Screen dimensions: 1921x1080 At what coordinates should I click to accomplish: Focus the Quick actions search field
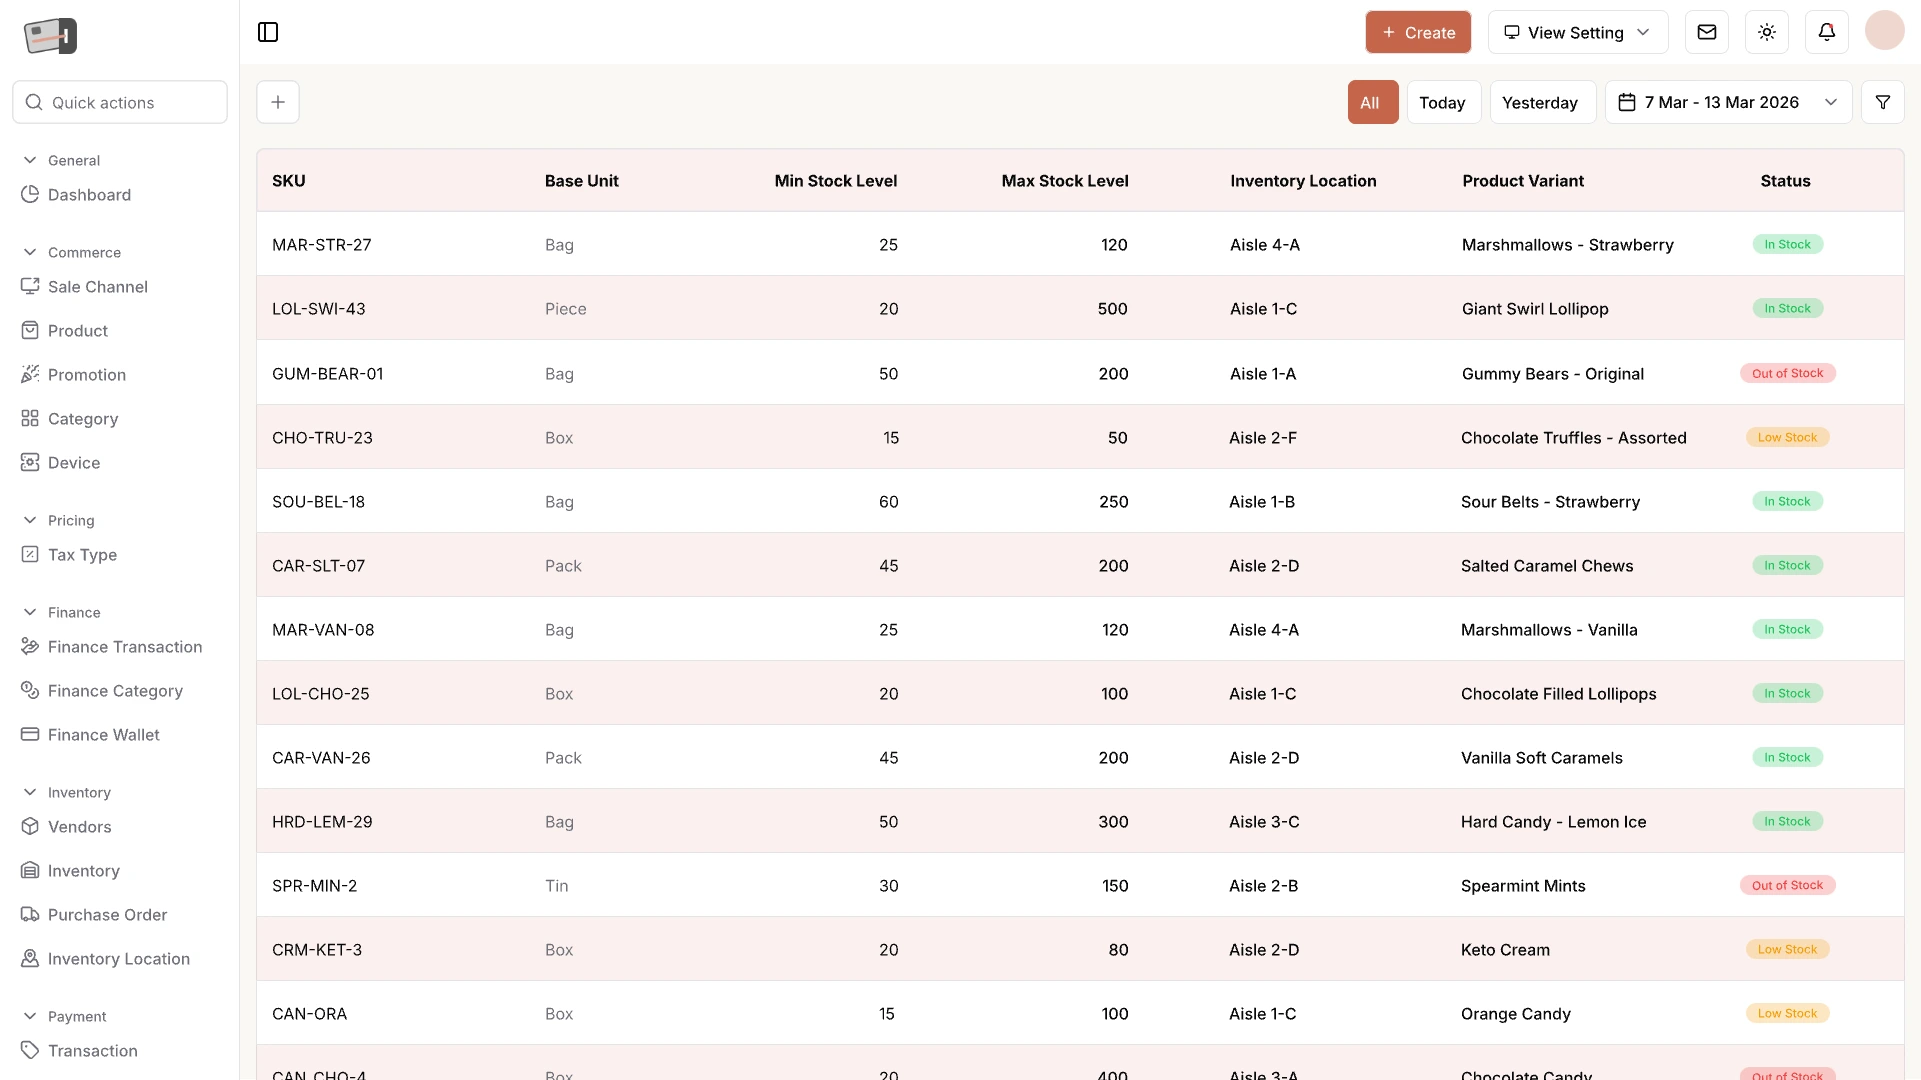[120, 102]
